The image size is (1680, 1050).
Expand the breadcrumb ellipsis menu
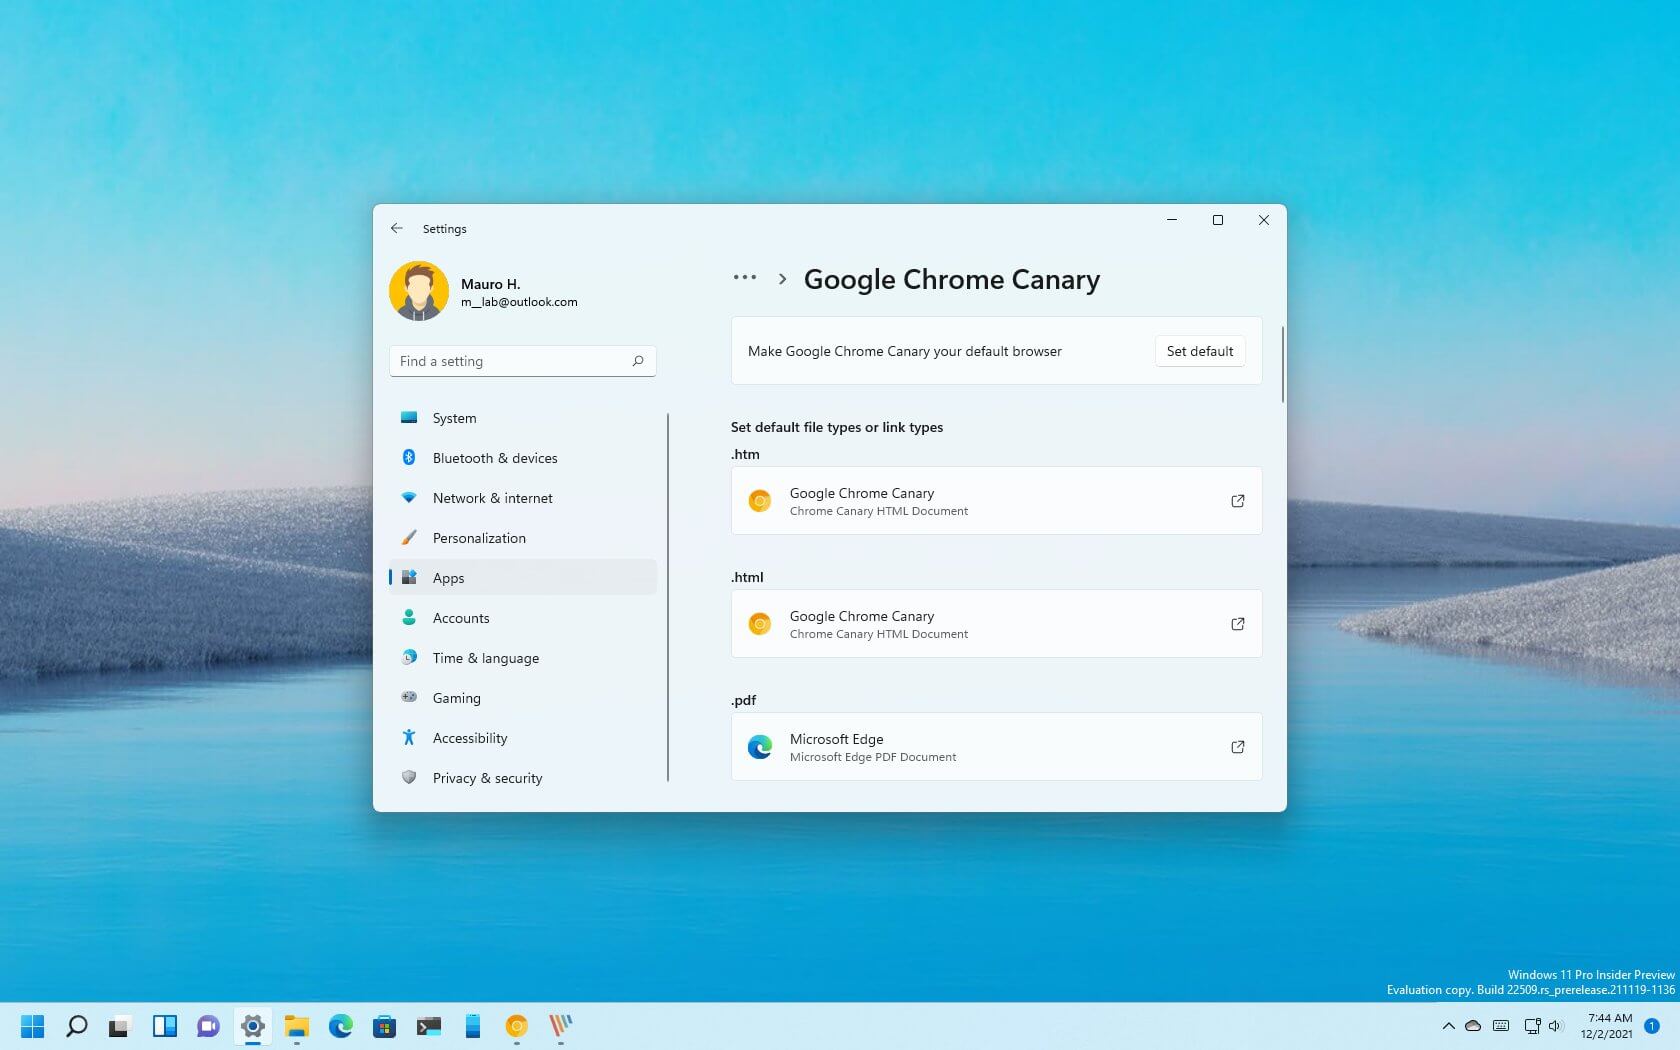point(745,278)
